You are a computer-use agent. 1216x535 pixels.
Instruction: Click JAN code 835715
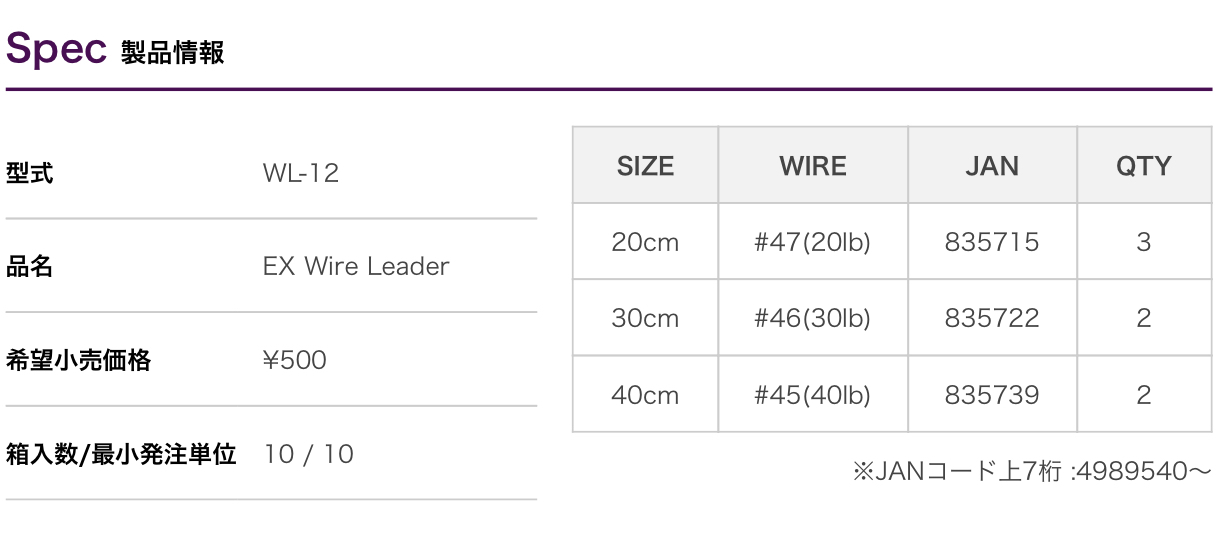pos(991,242)
